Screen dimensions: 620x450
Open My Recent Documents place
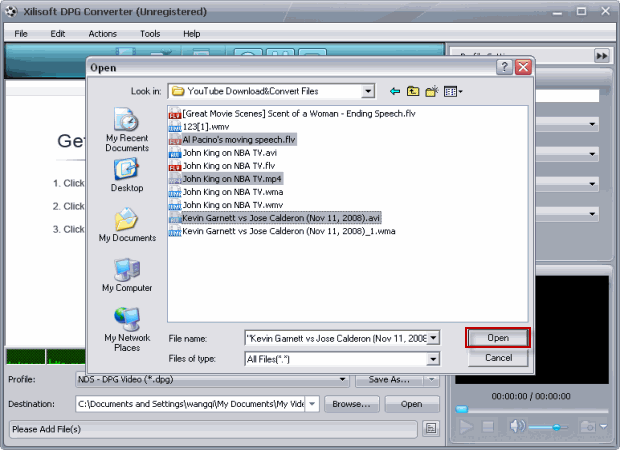tap(127, 130)
